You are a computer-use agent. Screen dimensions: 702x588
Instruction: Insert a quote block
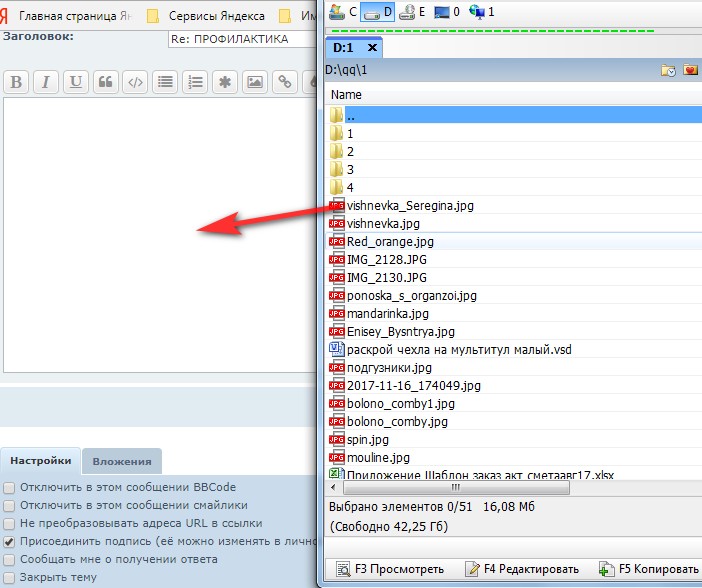point(106,82)
